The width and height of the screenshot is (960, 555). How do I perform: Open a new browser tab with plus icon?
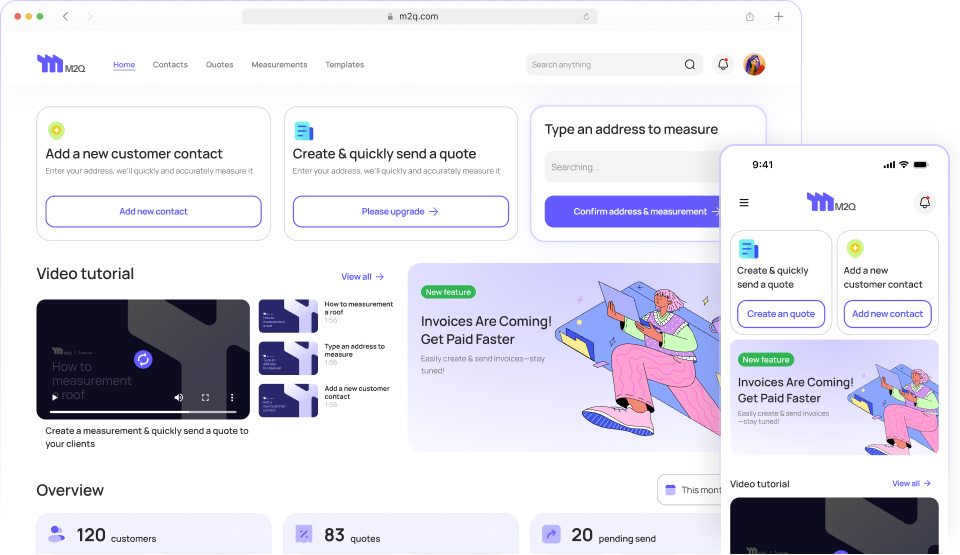click(x=779, y=17)
